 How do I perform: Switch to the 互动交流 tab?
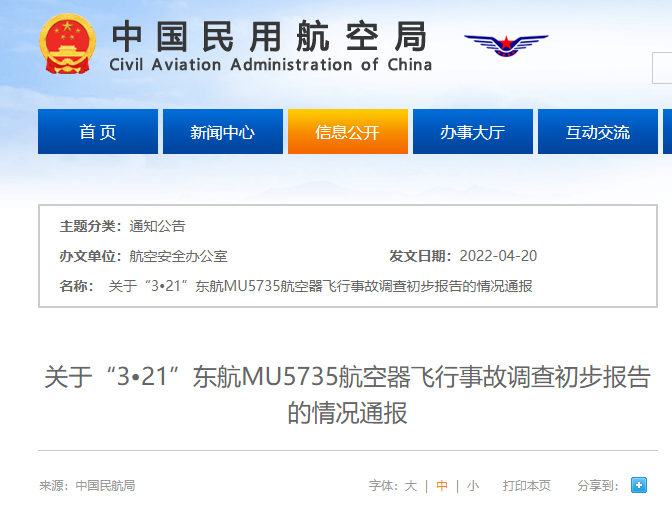(597, 132)
